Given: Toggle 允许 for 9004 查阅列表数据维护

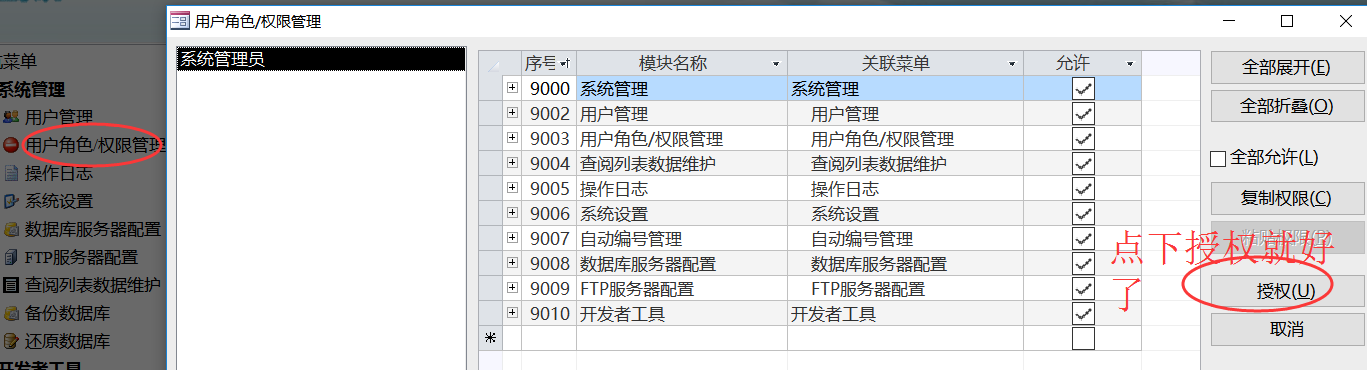Looking at the screenshot, I should click(1083, 164).
